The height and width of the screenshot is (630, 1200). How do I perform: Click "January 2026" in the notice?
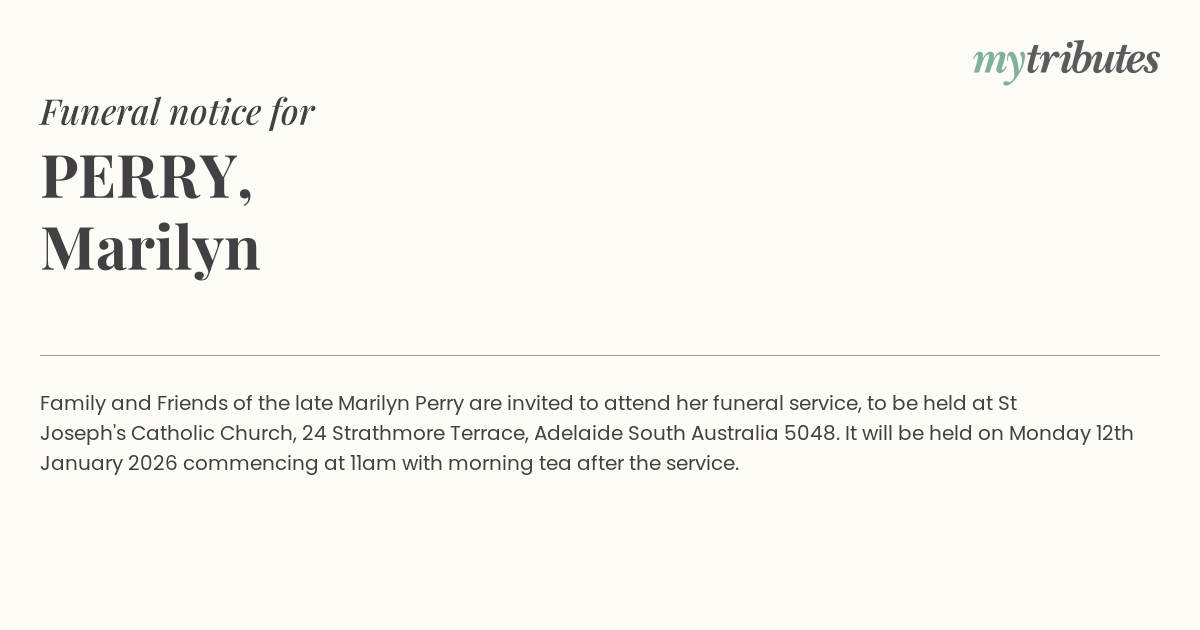tap(108, 464)
